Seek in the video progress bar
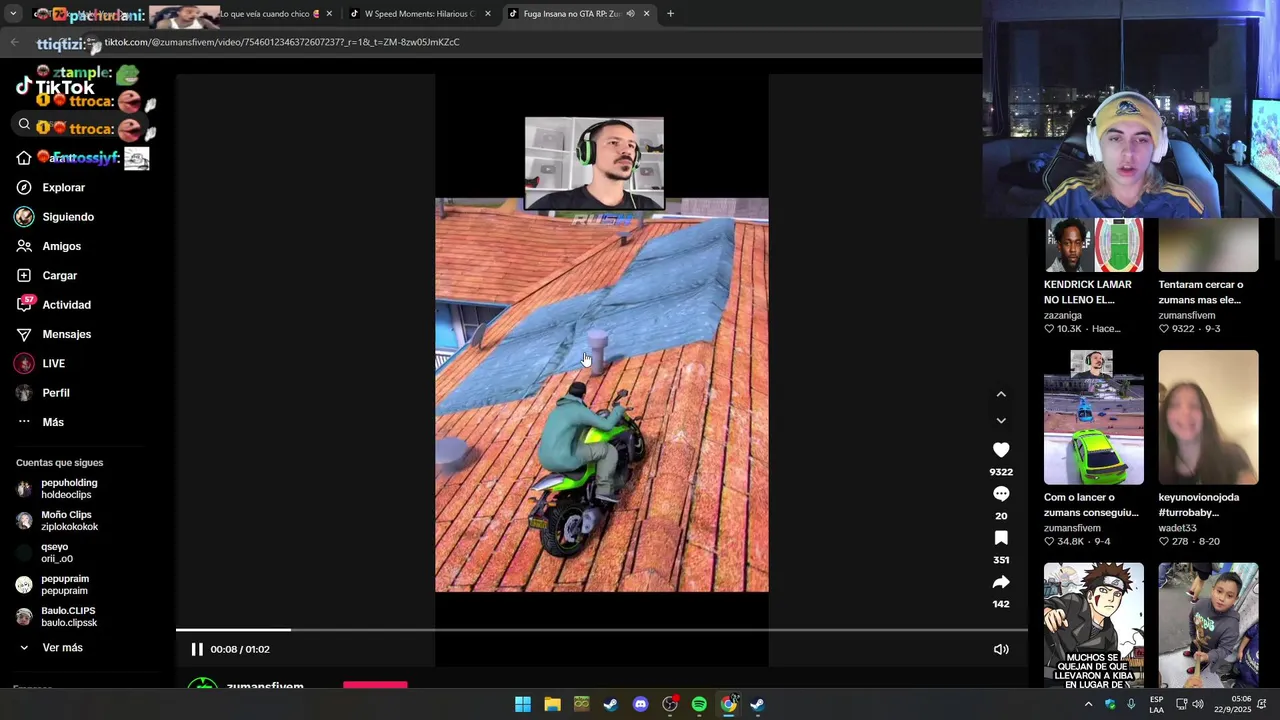Screen dimensions: 1280x720 pos(602,630)
